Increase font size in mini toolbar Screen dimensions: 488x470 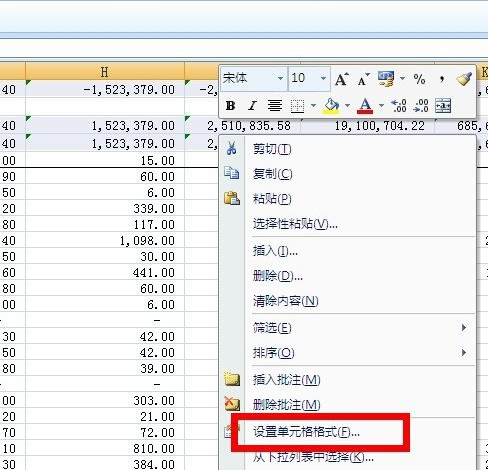point(342,79)
